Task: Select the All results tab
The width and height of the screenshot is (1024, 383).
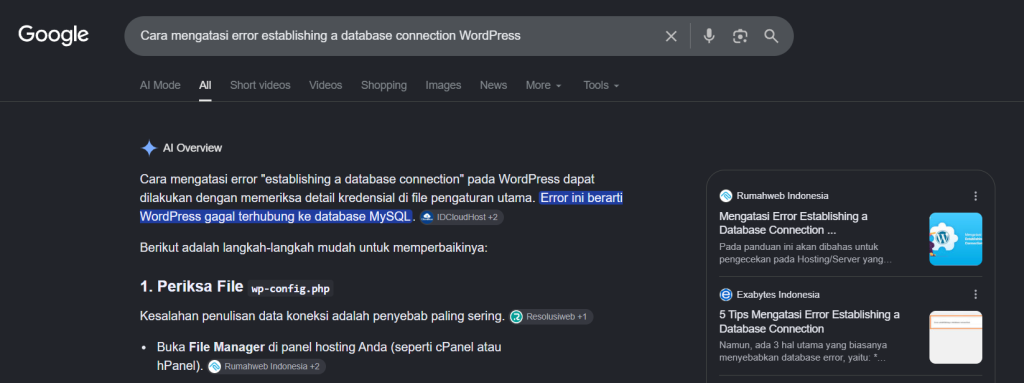Action: [205, 86]
